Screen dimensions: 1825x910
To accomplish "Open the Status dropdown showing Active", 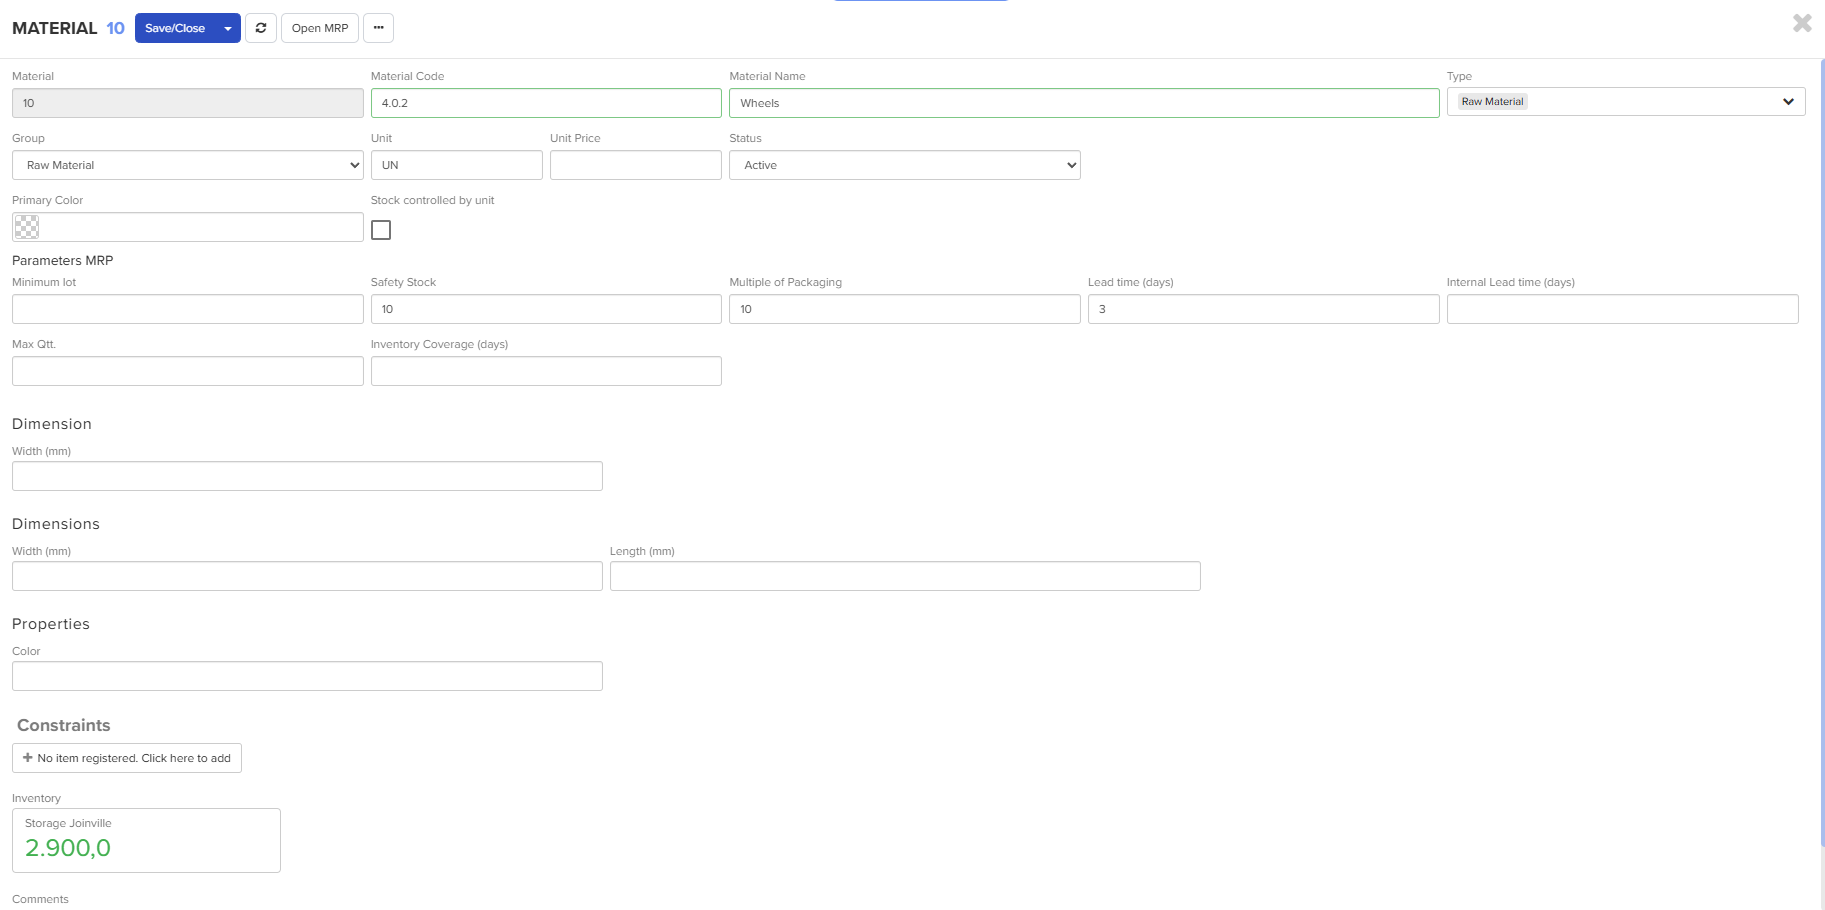I will tap(903, 165).
